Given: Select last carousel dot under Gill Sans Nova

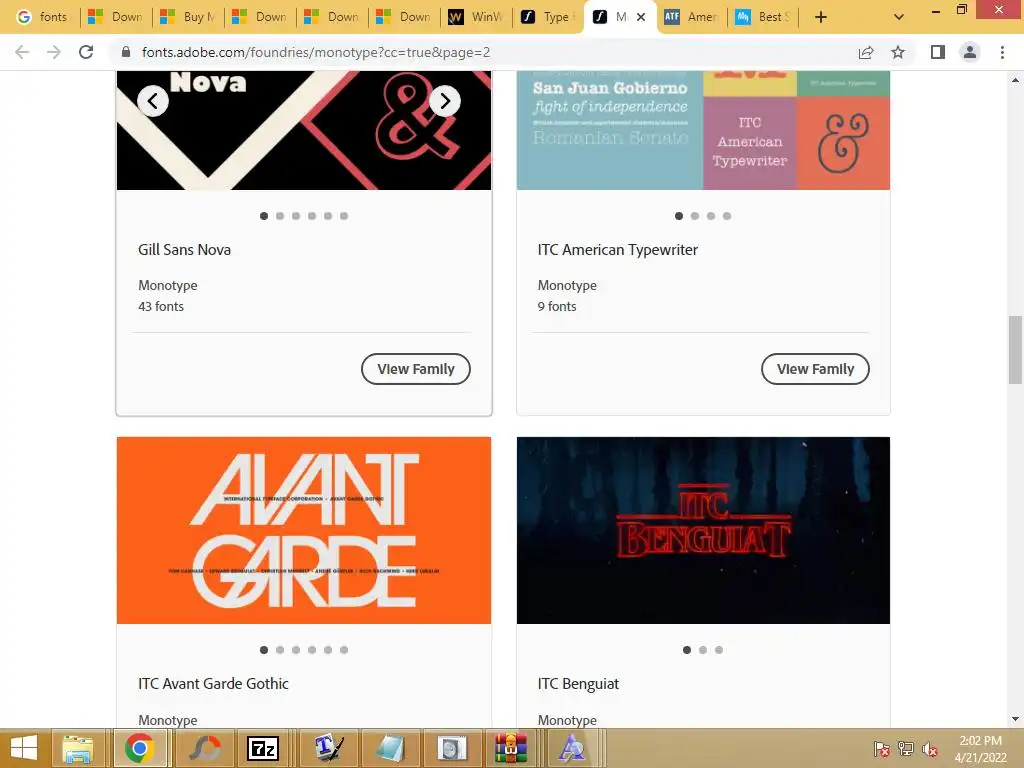Looking at the screenshot, I should pos(344,216).
